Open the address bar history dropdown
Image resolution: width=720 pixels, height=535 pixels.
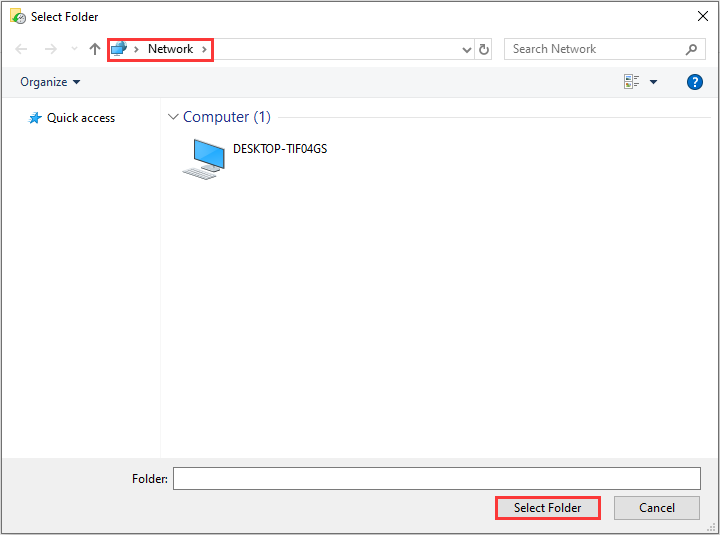click(467, 50)
